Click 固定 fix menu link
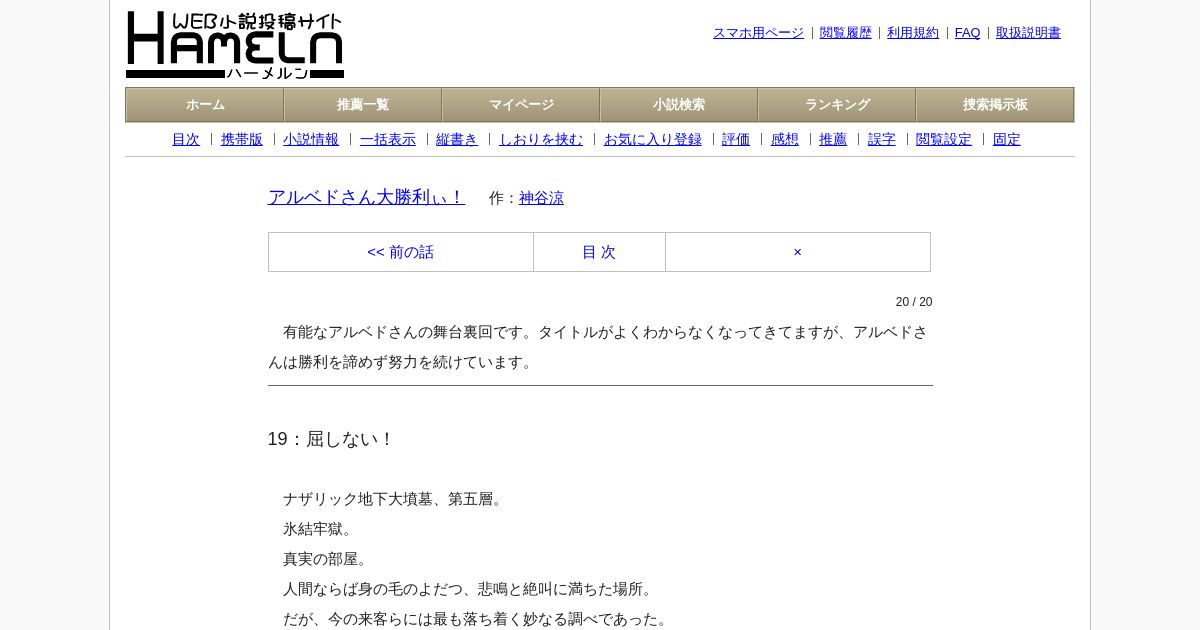 tap(1007, 140)
